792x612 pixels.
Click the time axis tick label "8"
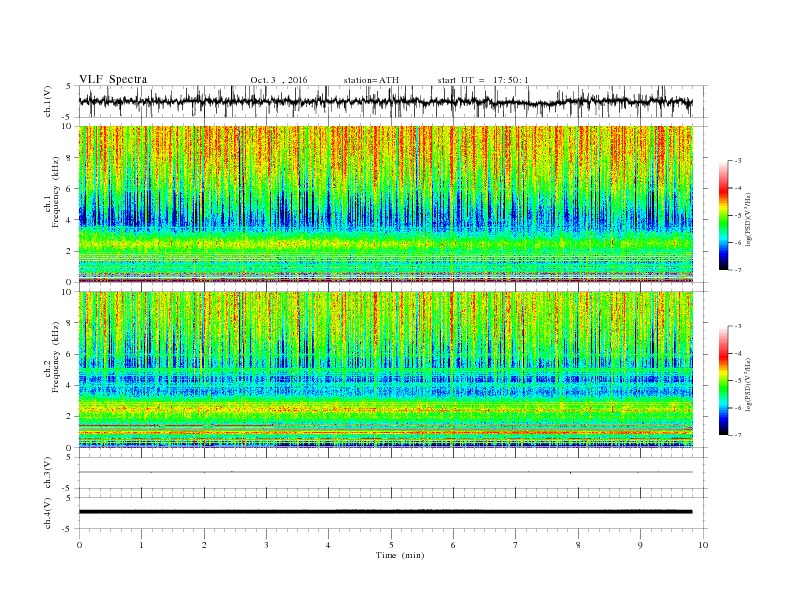point(578,545)
